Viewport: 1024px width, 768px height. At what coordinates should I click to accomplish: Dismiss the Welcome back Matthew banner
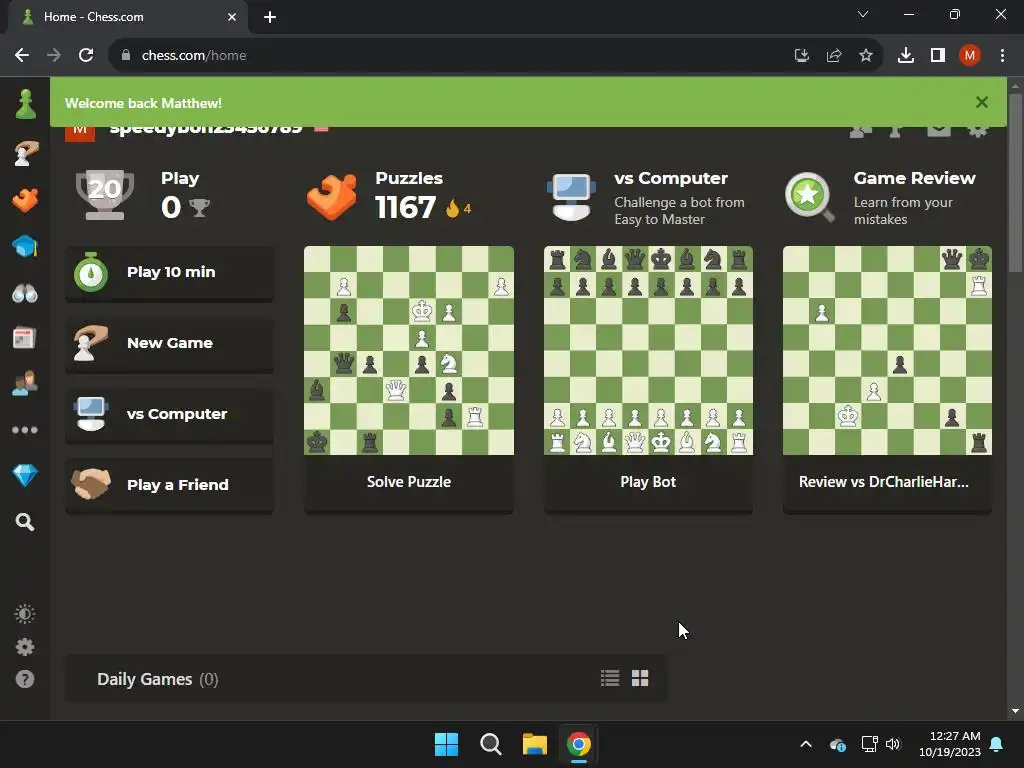pyautogui.click(x=982, y=102)
